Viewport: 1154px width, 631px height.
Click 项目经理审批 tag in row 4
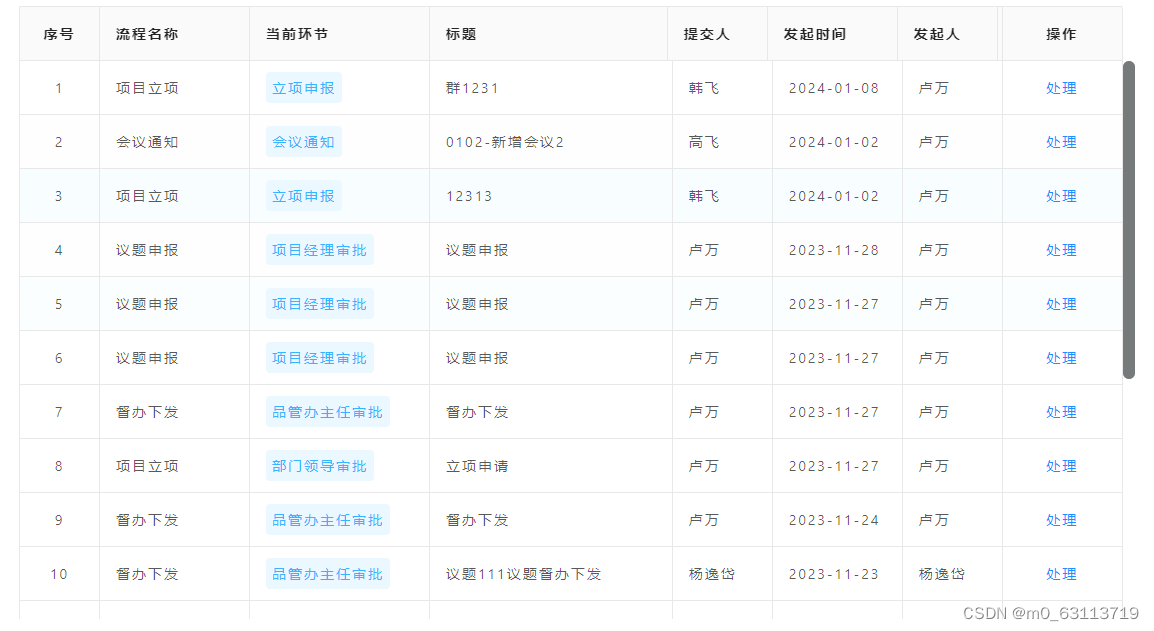click(x=319, y=250)
